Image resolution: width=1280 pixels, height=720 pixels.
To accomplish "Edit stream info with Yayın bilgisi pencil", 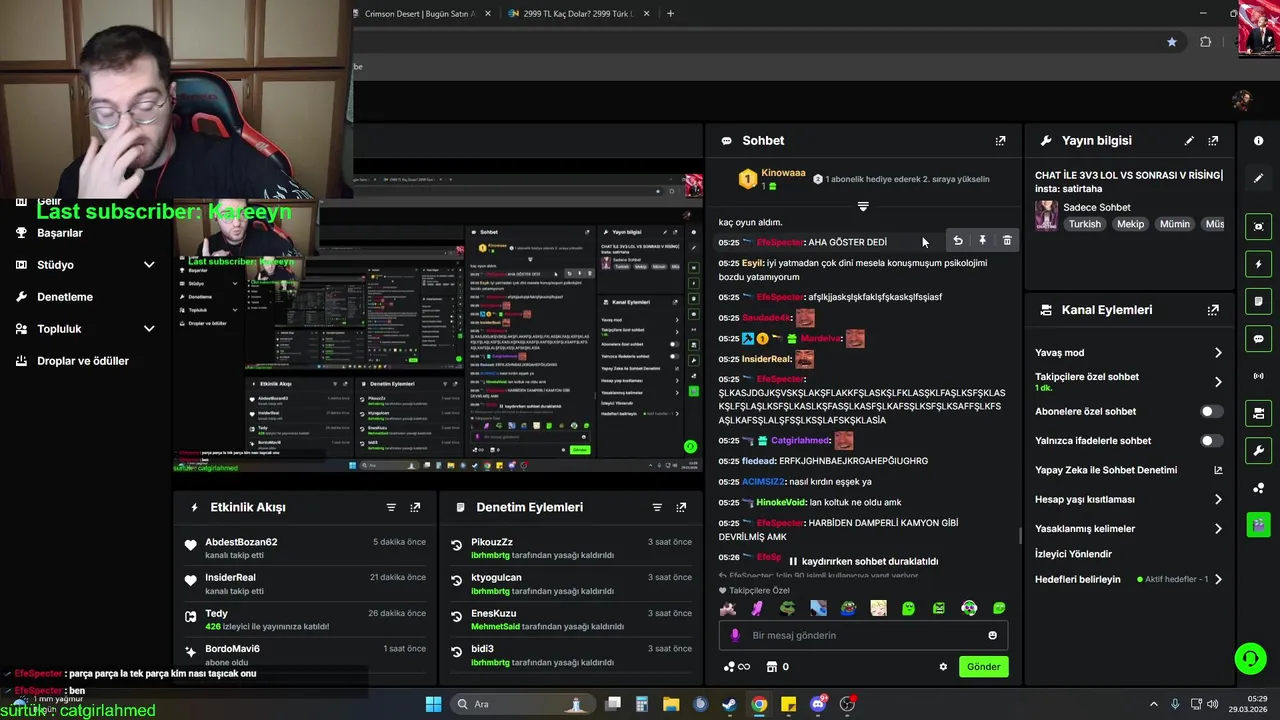I will (x=1189, y=141).
